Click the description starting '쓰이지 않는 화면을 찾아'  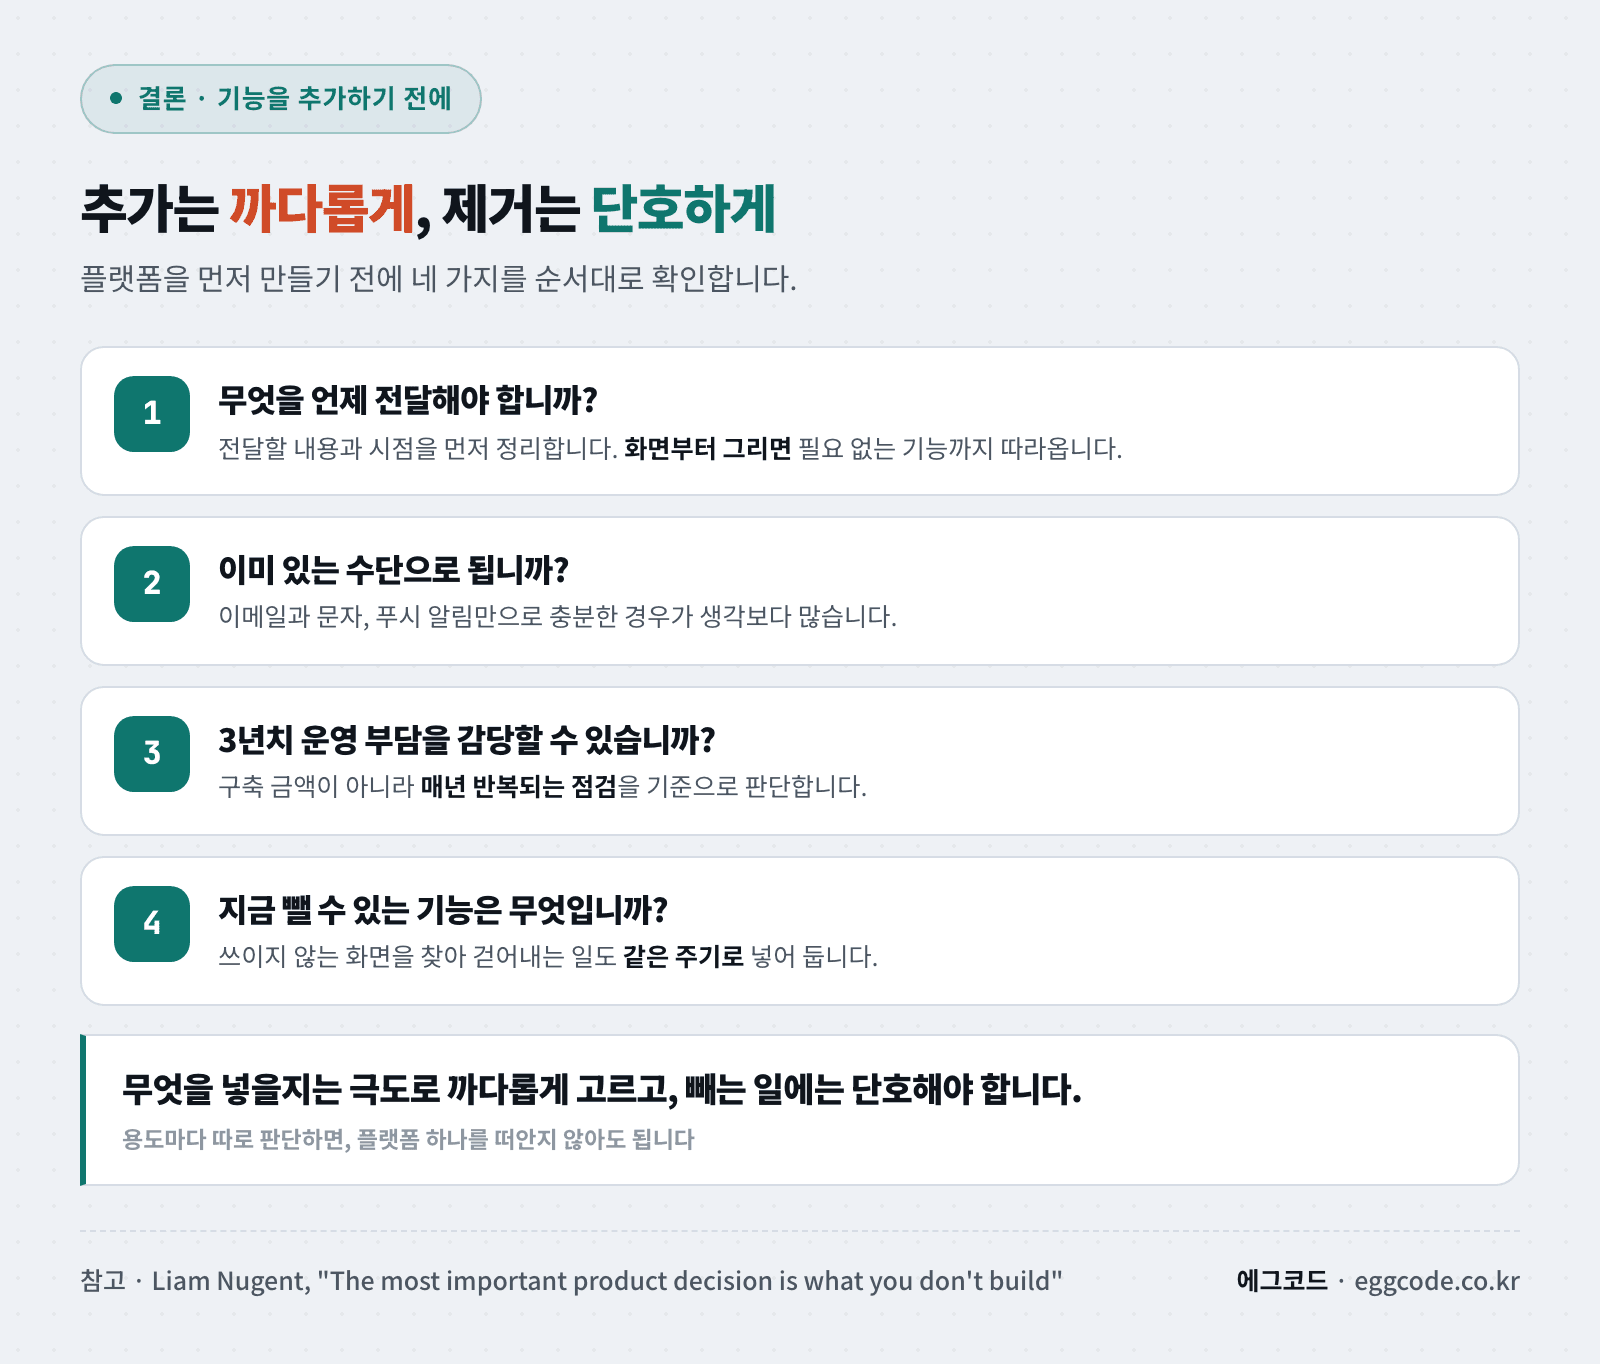[548, 956]
